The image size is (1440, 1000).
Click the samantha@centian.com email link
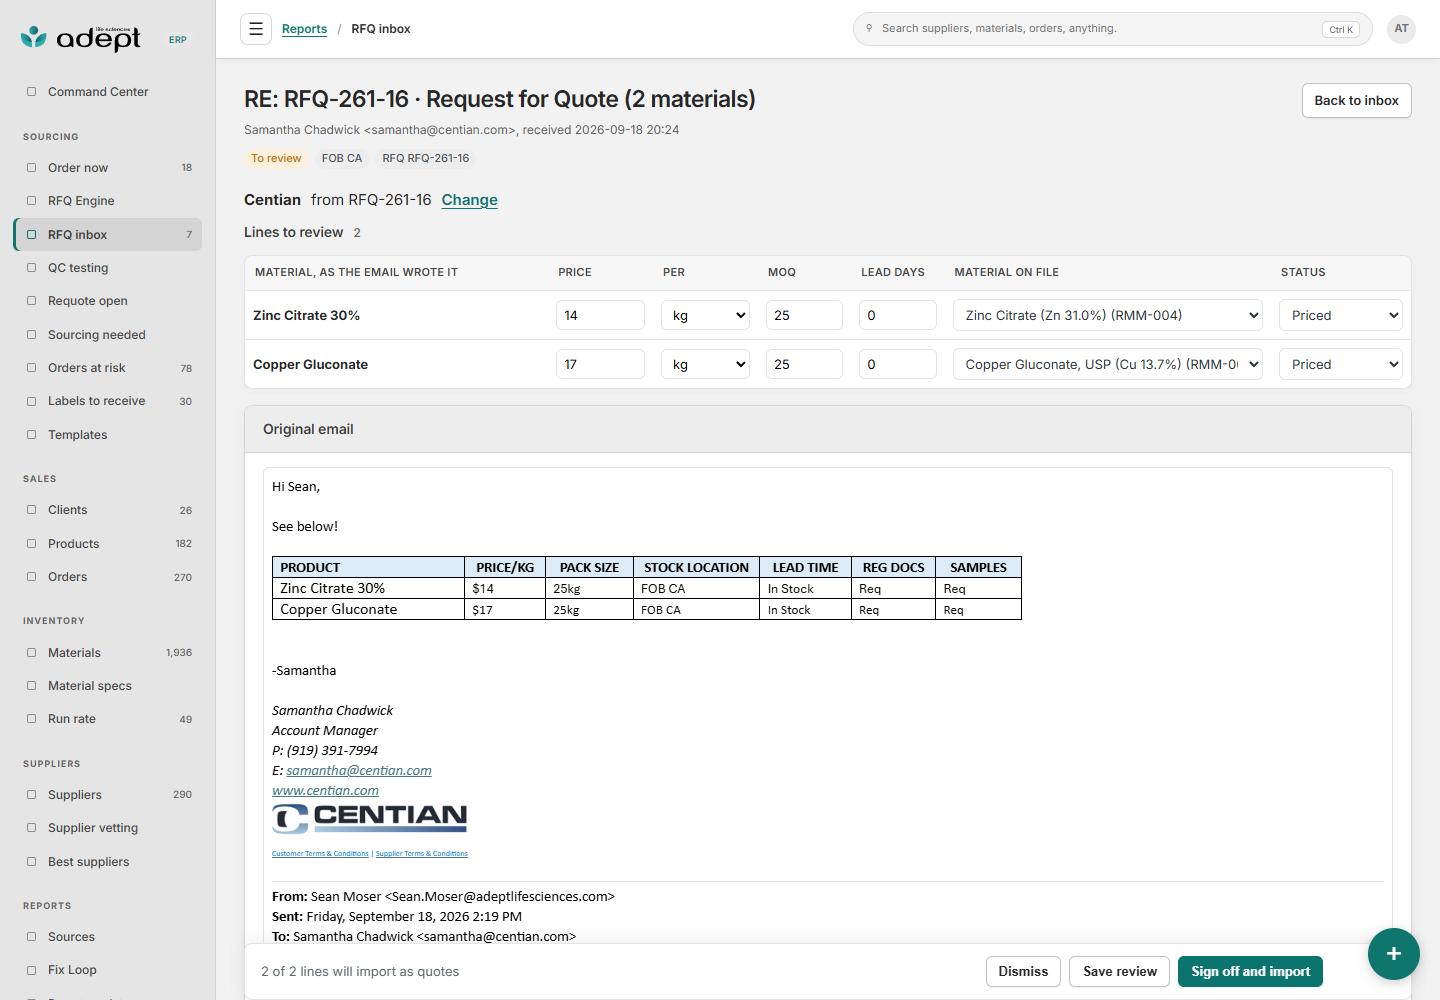359,771
